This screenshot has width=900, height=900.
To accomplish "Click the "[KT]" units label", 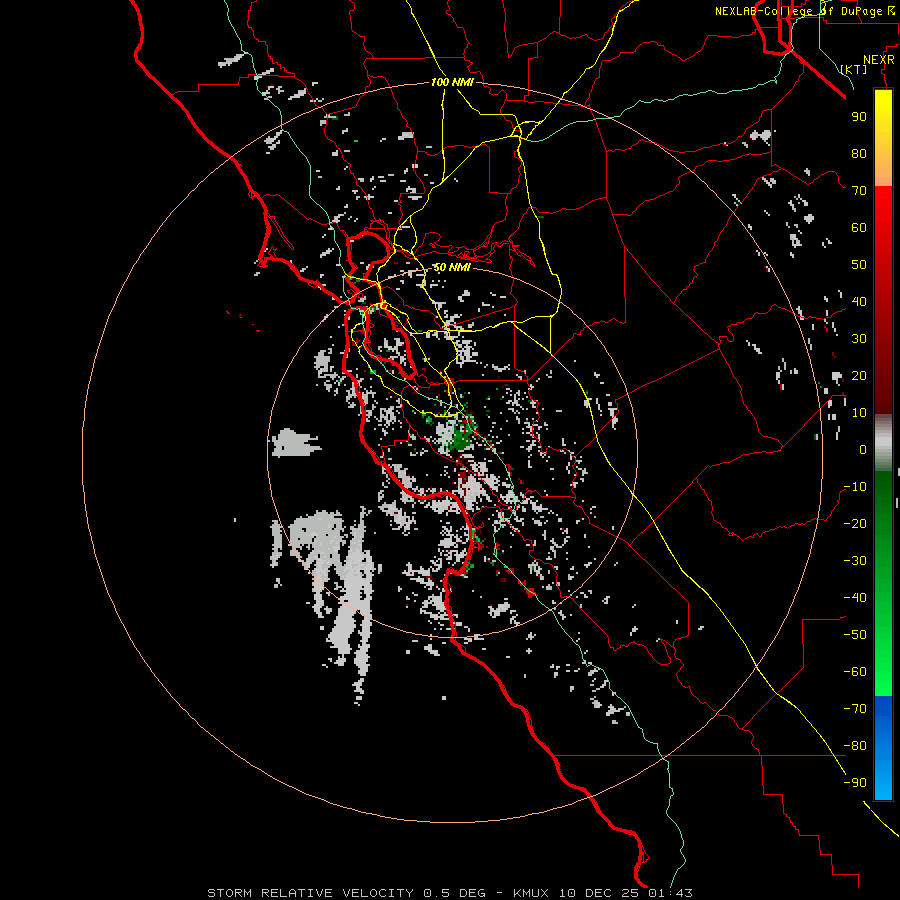I will (854, 69).
